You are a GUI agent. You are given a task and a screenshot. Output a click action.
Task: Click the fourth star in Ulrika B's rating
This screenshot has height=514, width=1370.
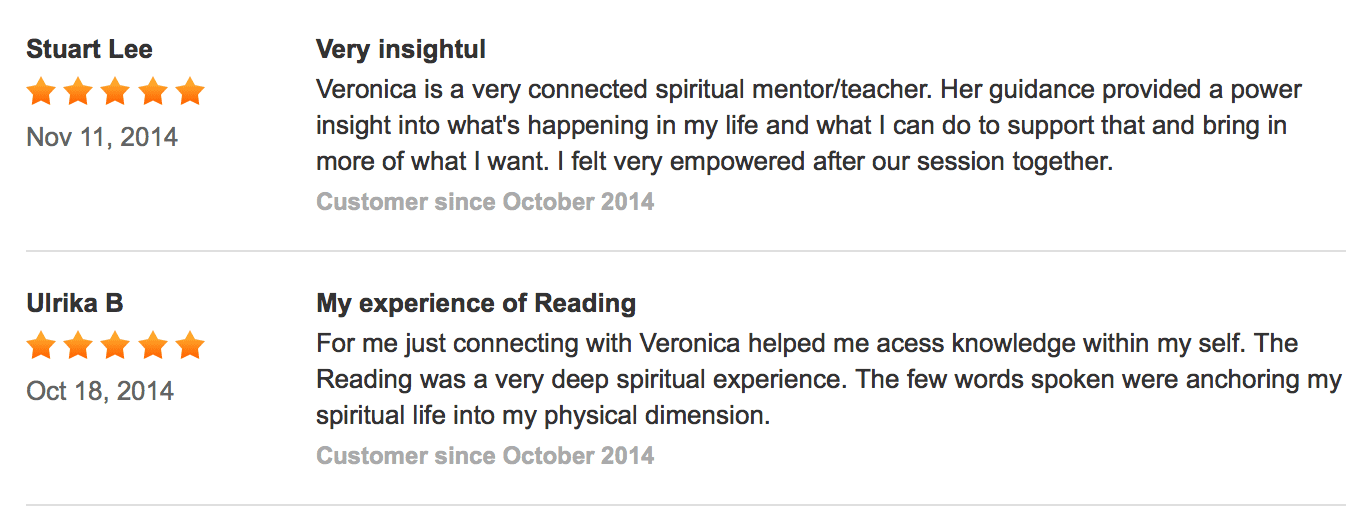pyautogui.click(x=152, y=346)
